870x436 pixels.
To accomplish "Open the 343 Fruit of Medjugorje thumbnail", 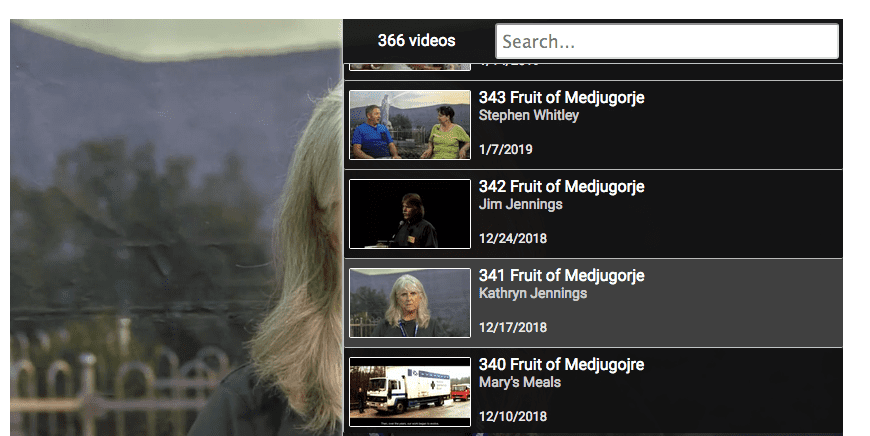I will [x=410, y=125].
